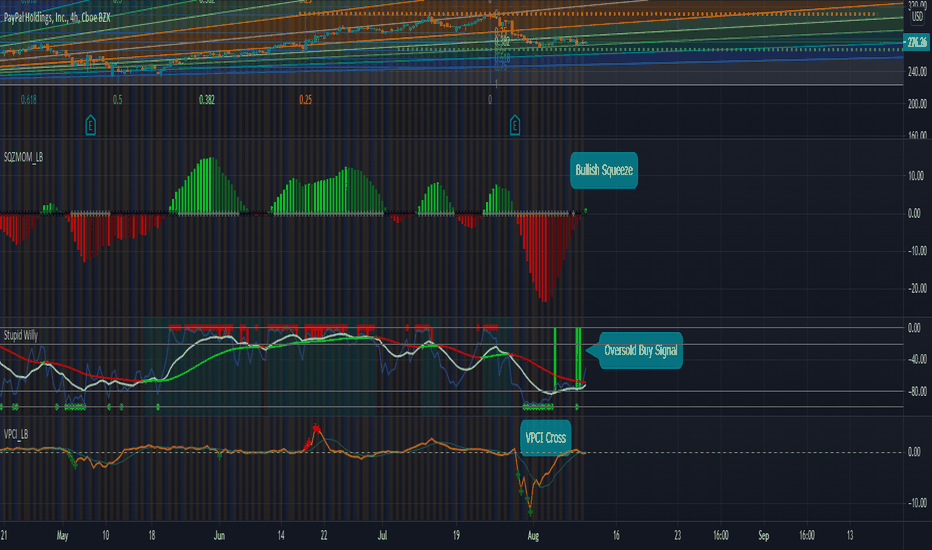Click the 0.25 Fibonacci level label
The height and width of the screenshot is (550, 932).
[306, 99]
